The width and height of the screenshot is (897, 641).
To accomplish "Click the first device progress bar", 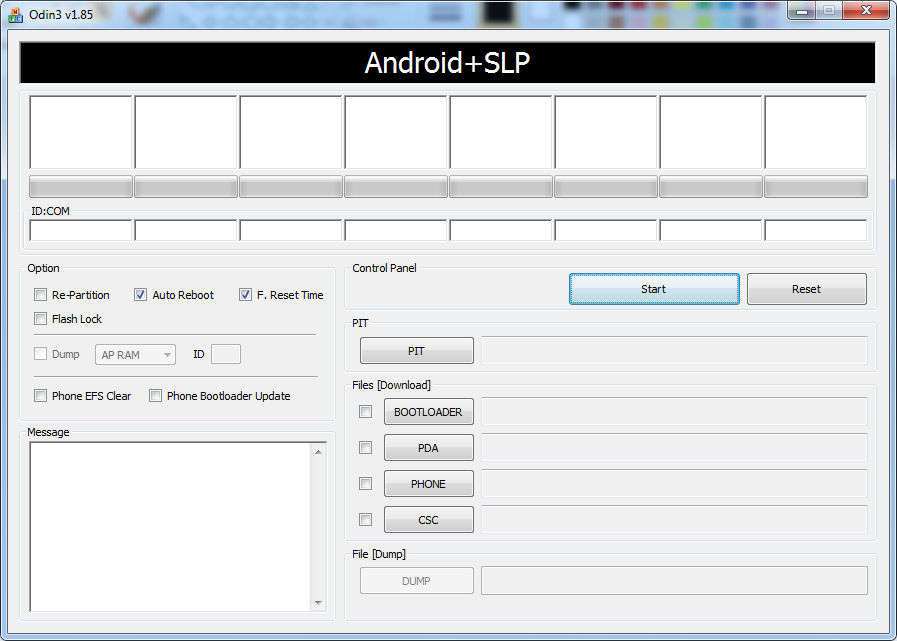I will 81,187.
